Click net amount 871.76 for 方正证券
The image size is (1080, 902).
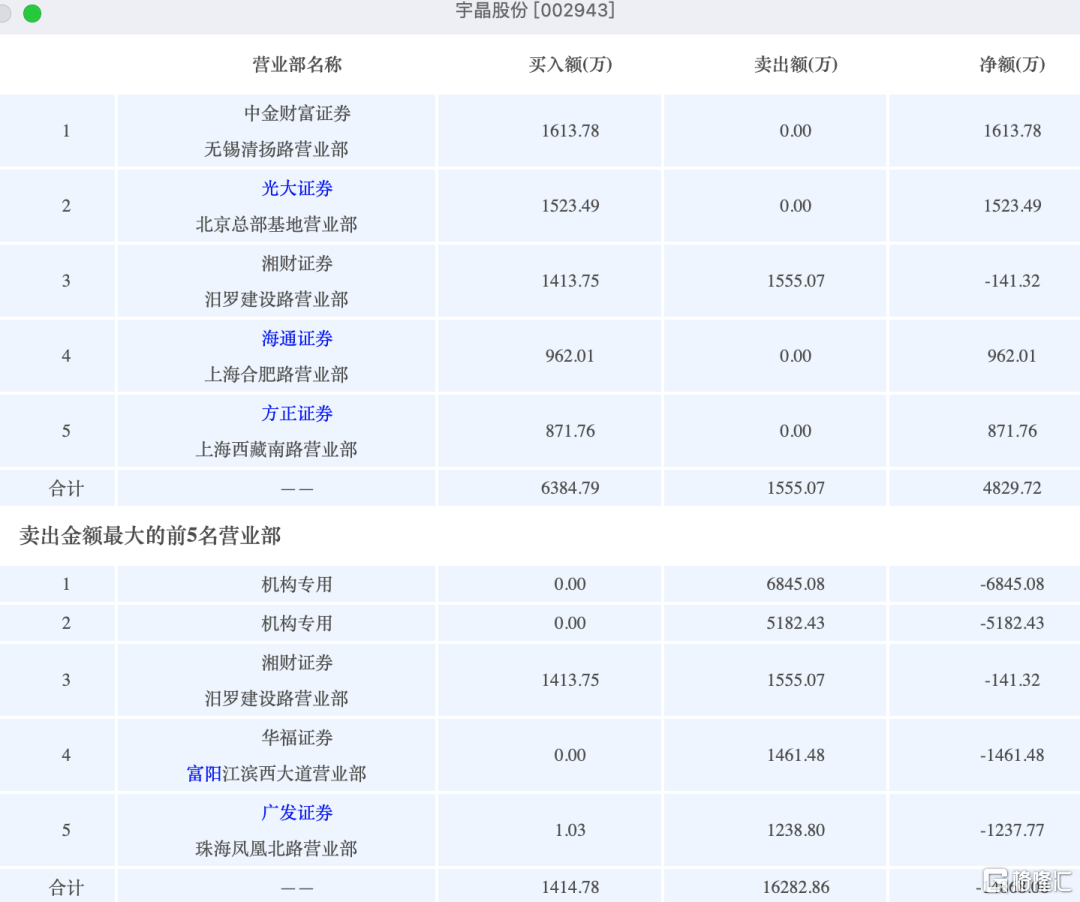[1012, 431]
